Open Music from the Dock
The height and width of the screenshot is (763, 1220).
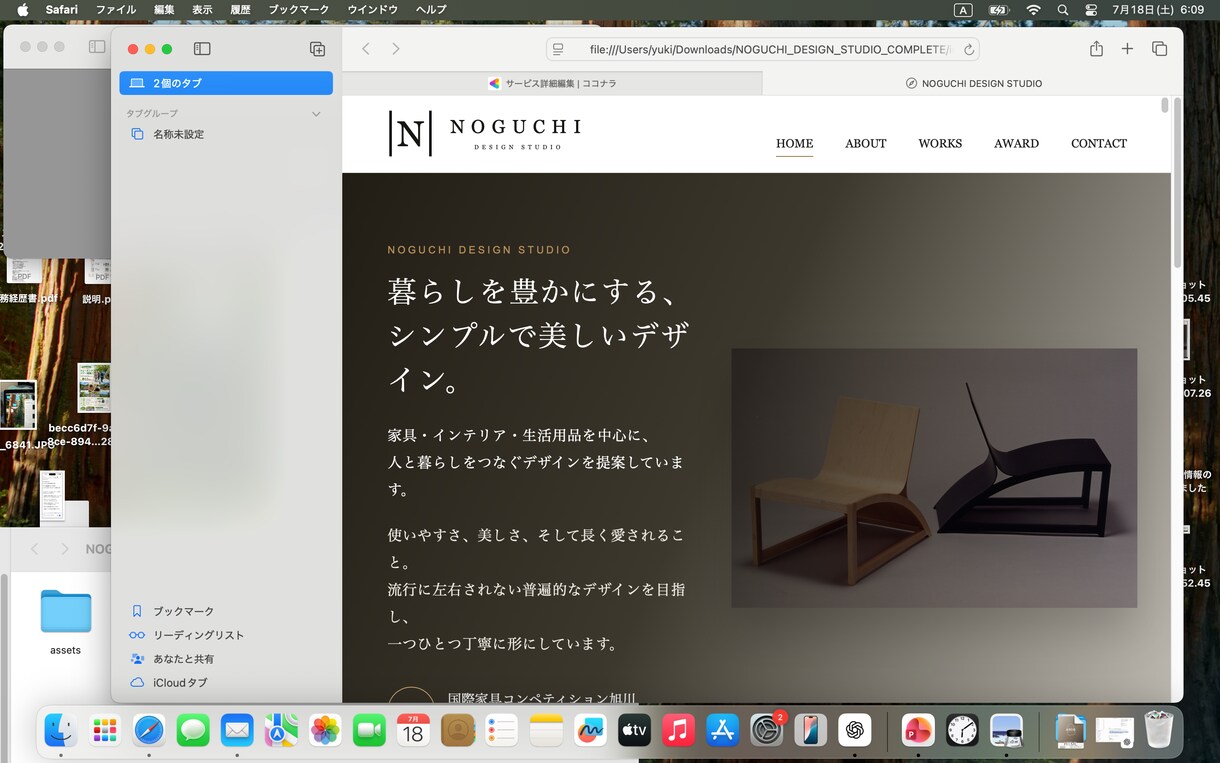pos(678,730)
